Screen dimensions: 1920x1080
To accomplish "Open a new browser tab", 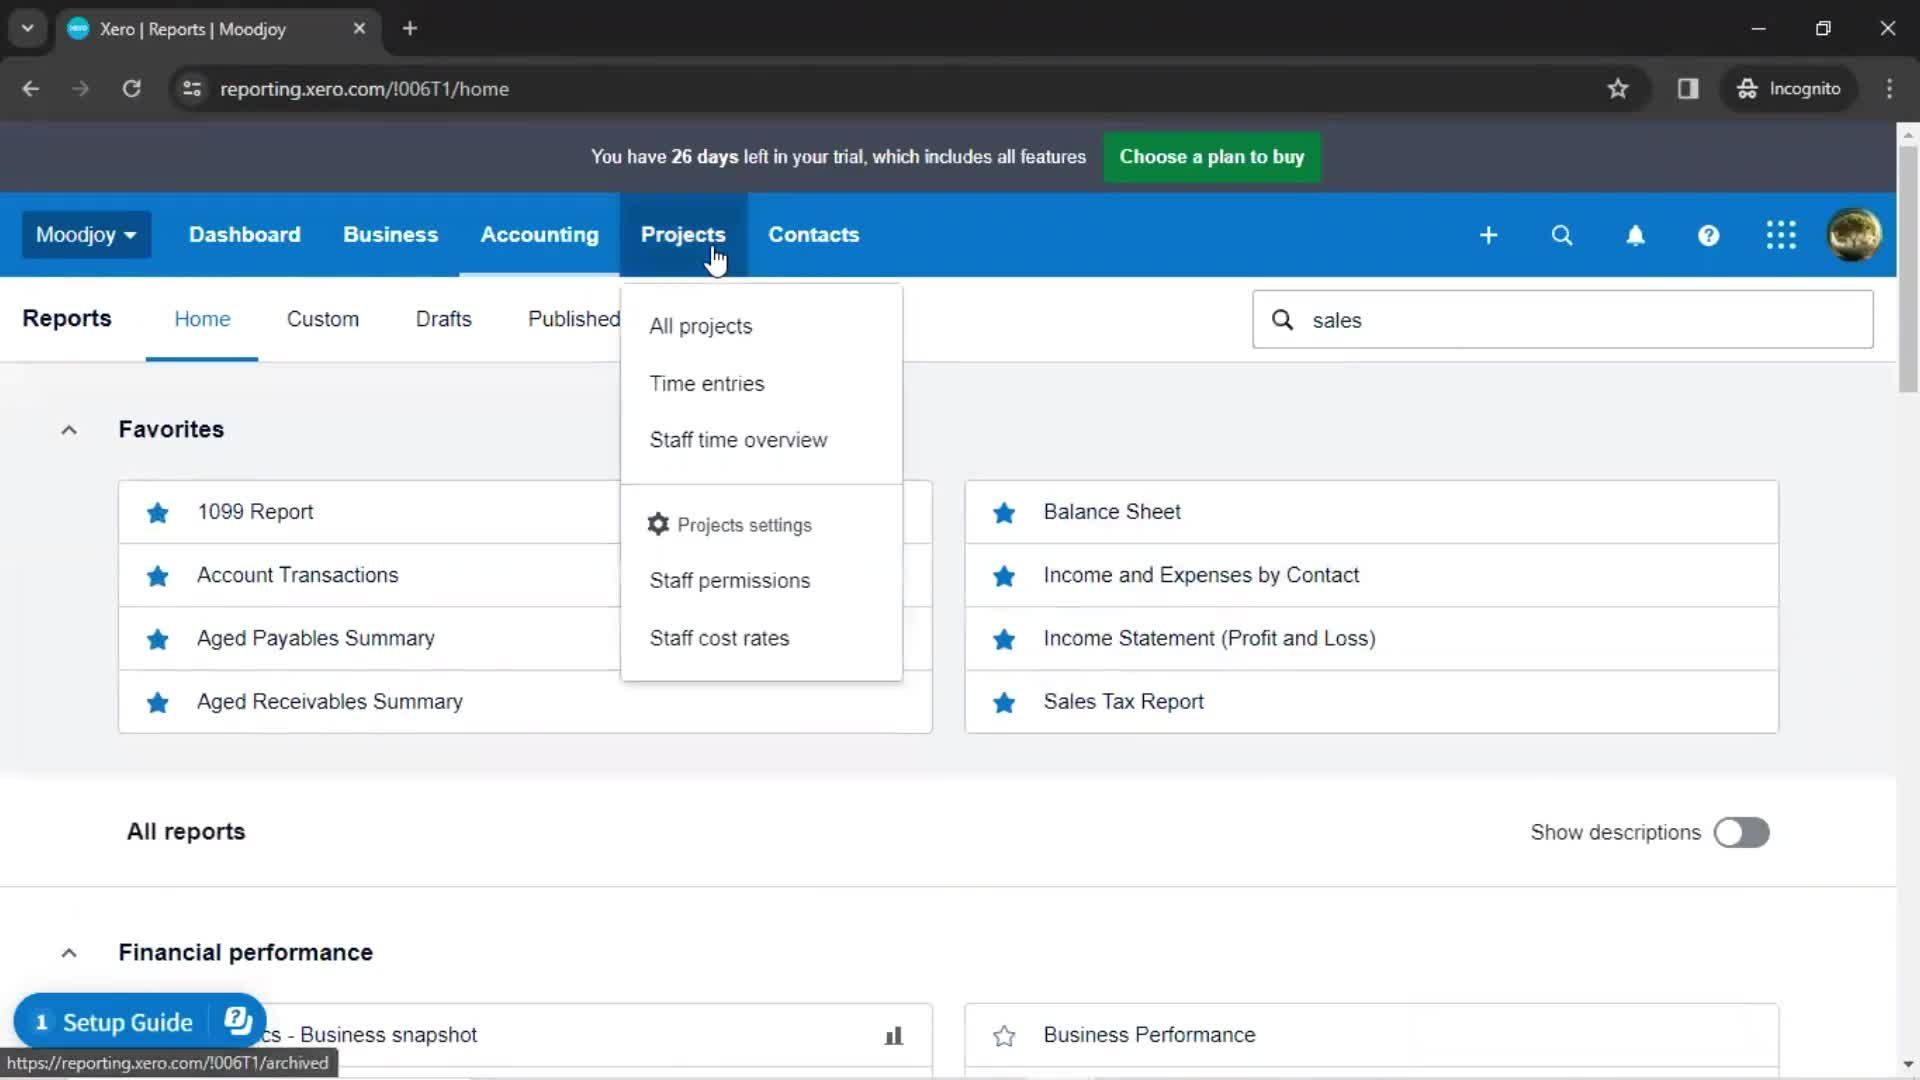I will click(409, 29).
